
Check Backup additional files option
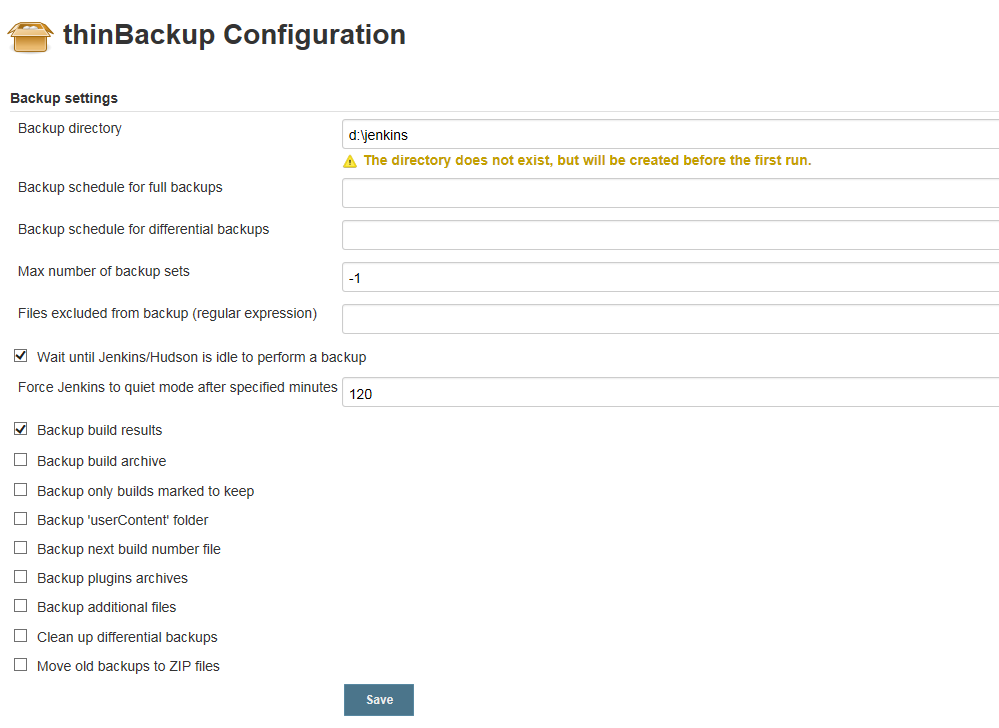pos(20,605)
